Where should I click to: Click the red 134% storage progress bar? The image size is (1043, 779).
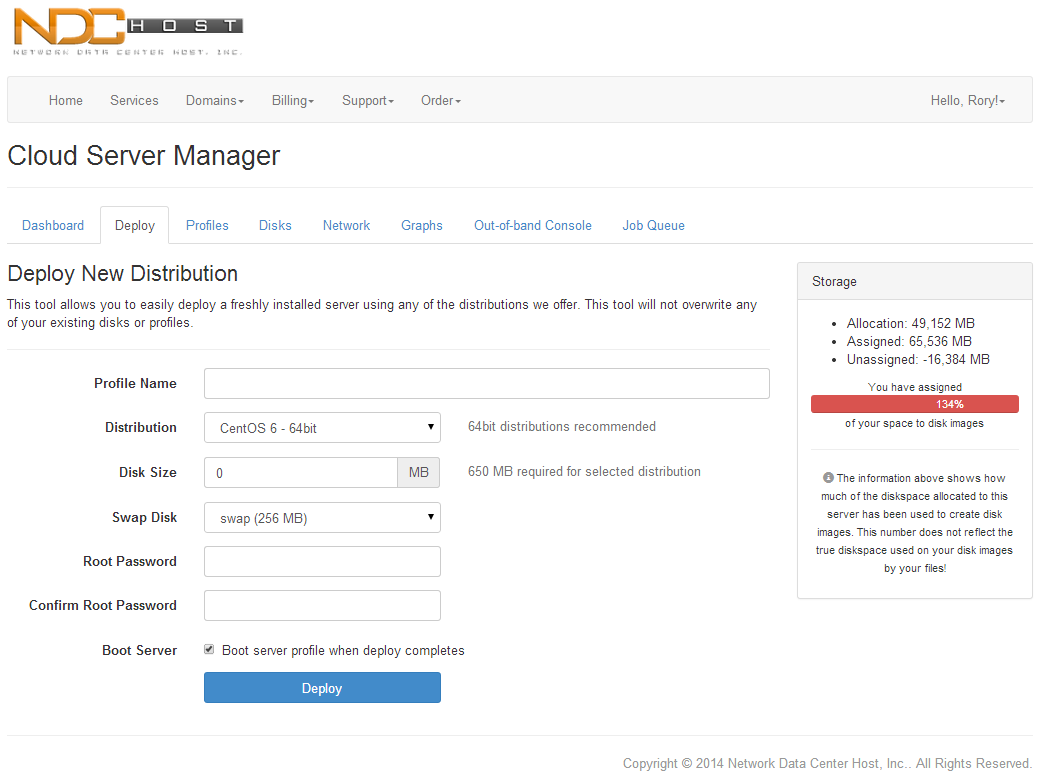[x=914, y=405]
